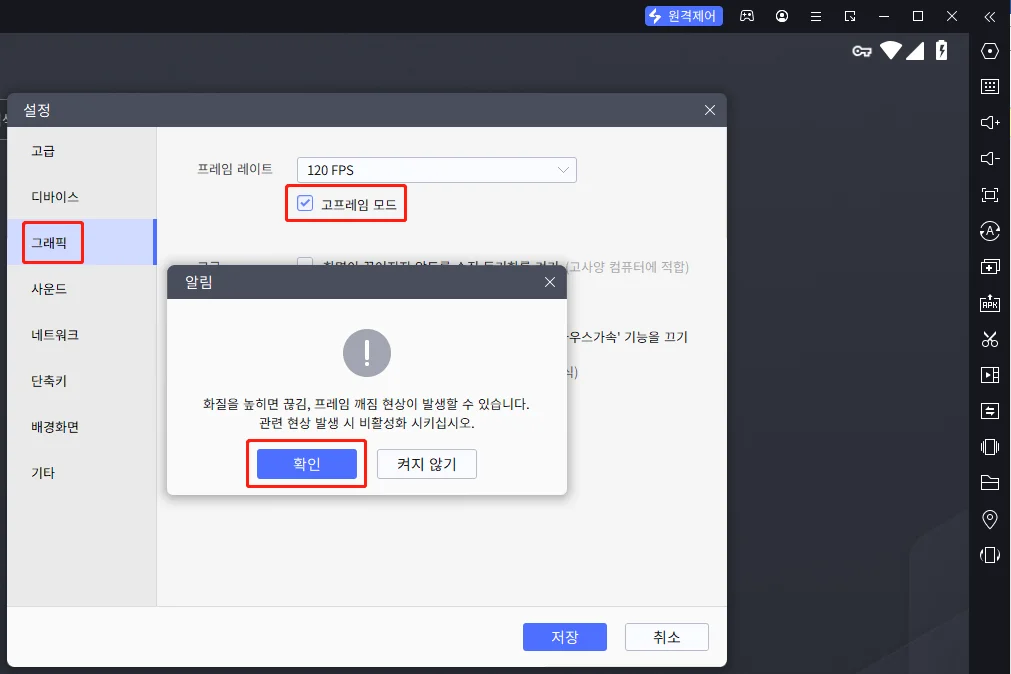Click the 프레임 레이트 label
The image size is (1011, 674).
tap(235, 169)
